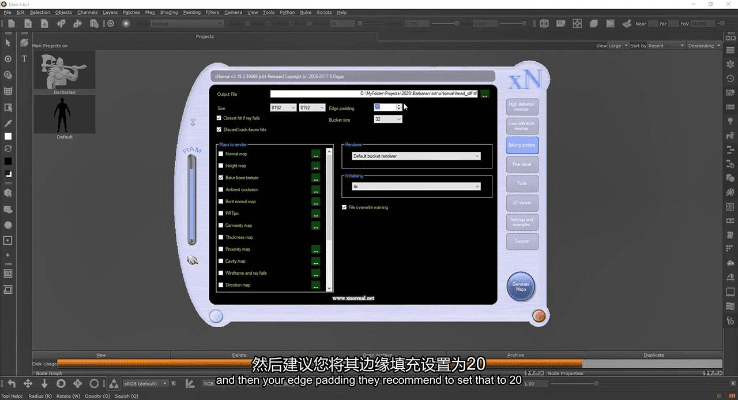Screen dimensions: 738x400
Task: Open the Bucket size dropdown
Action: 388,120
